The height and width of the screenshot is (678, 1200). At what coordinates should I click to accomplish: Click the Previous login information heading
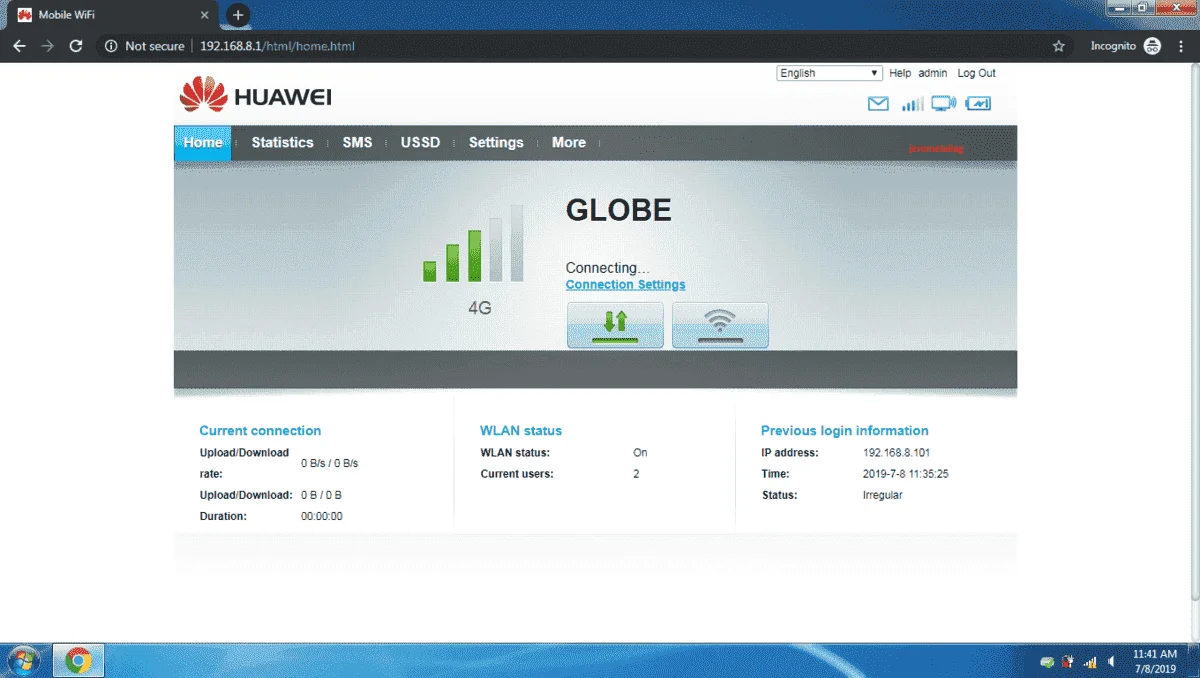845,431
